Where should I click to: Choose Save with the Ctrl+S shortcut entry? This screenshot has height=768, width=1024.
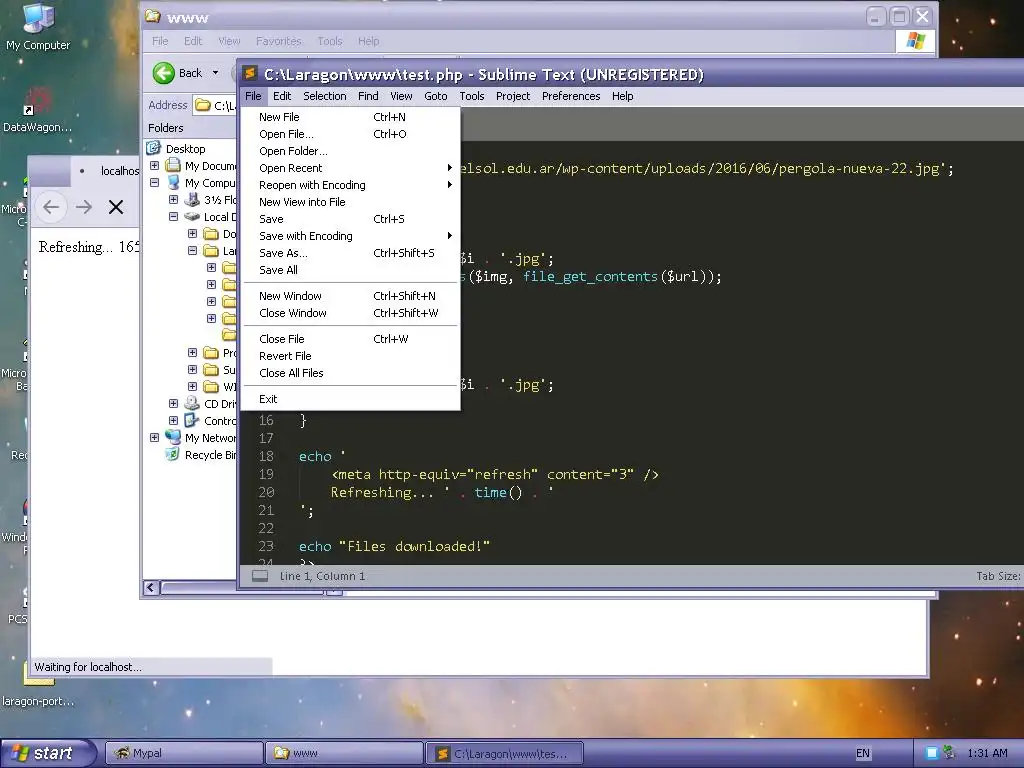click(350, 219)
